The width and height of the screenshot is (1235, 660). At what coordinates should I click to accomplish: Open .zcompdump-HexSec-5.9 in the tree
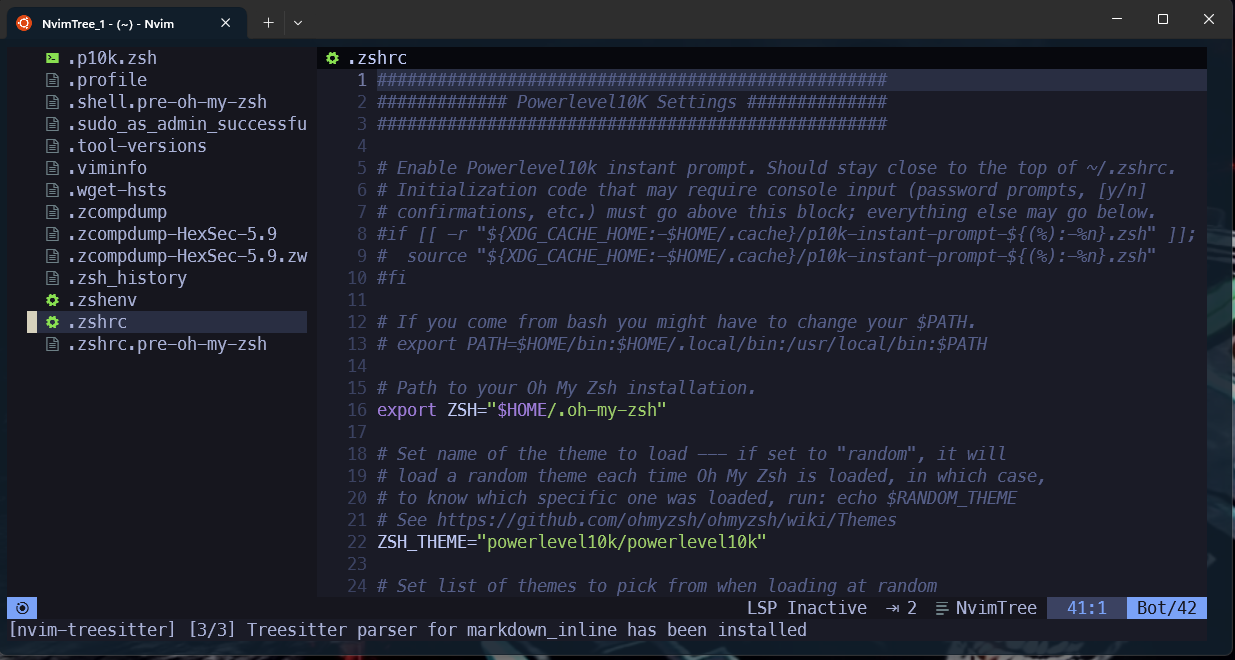point(172,234)
